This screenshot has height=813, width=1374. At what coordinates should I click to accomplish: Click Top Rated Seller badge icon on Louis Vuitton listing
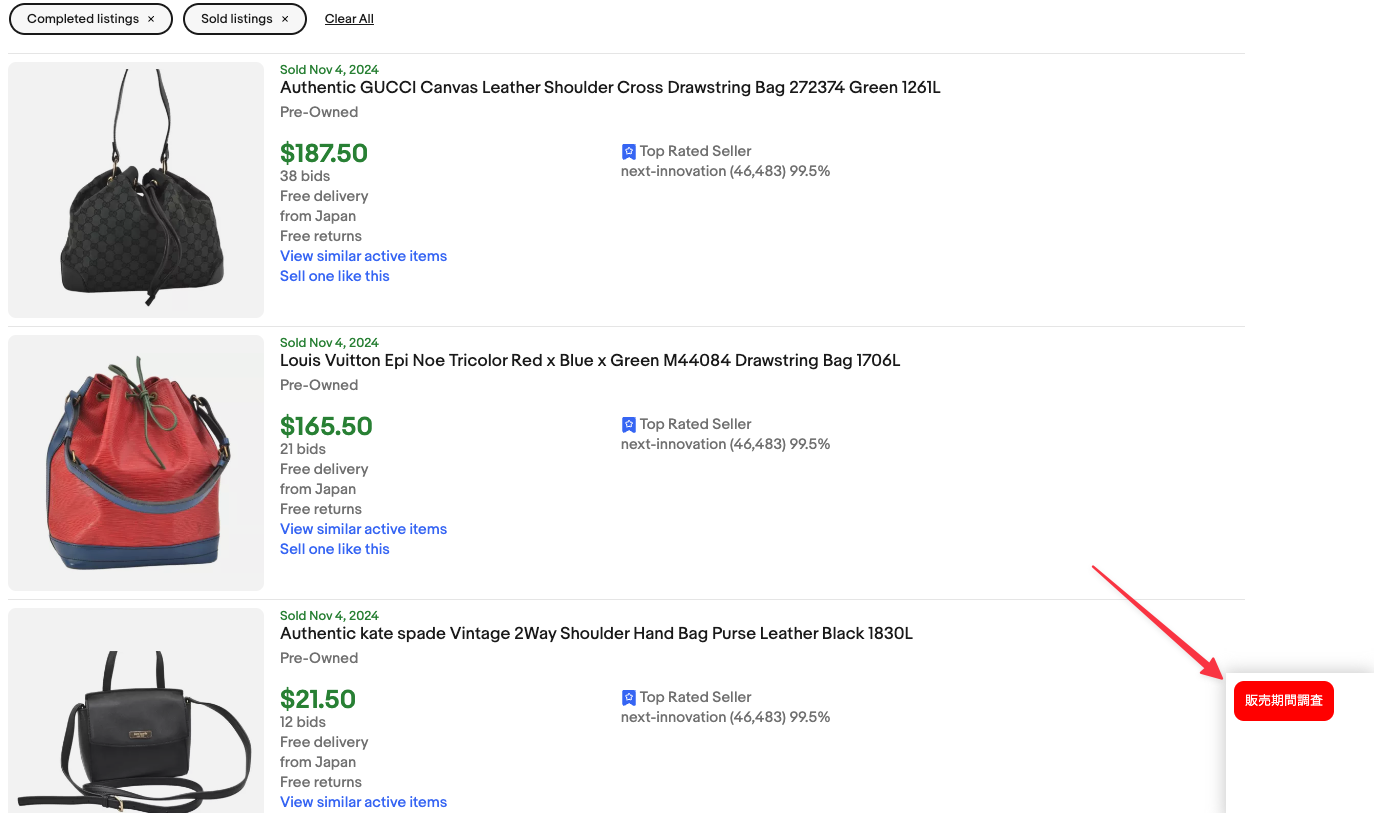tap(629, 425)
